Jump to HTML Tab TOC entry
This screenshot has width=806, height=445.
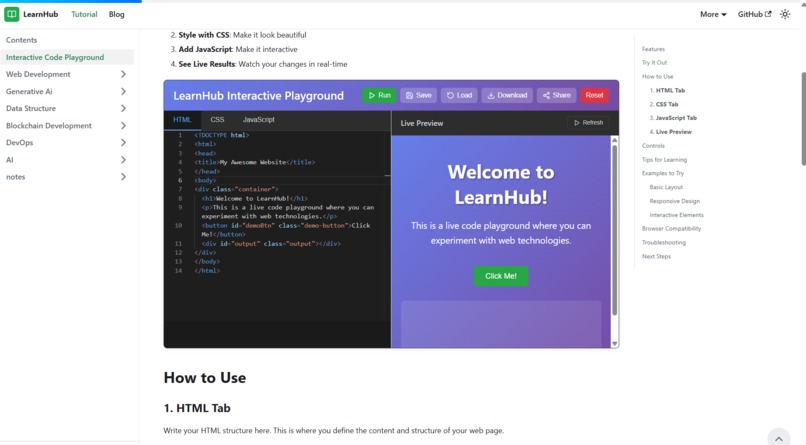point(667,90)
